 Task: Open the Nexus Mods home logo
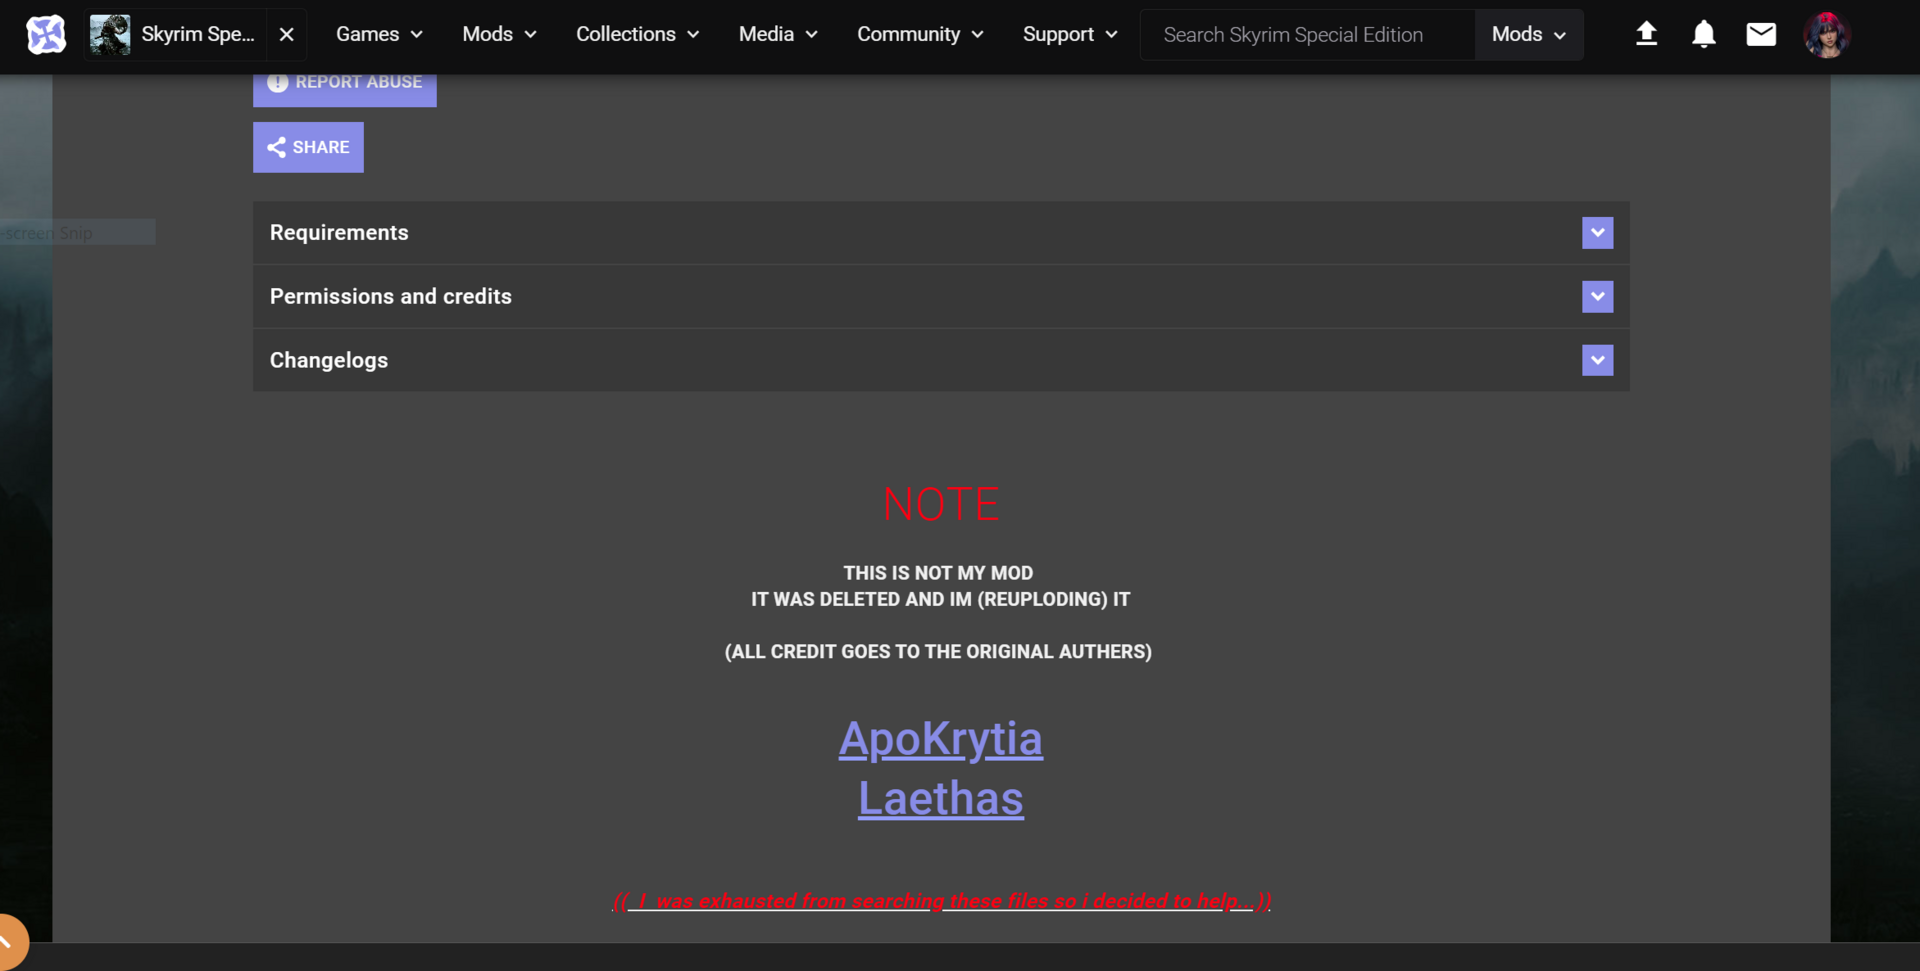click(x=46, y=35)
